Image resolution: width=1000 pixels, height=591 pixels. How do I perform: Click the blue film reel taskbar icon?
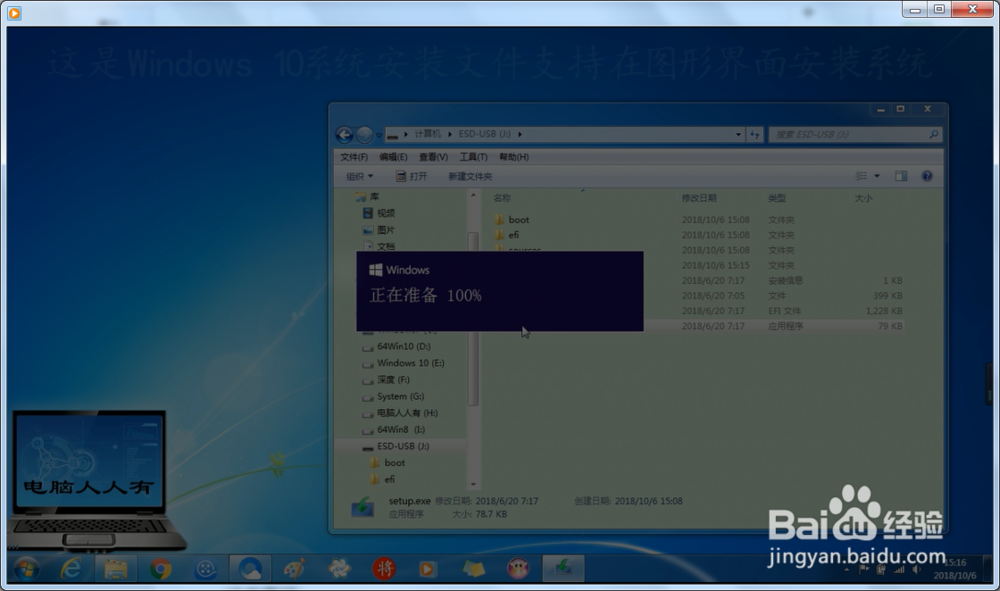tap(205, 569)
